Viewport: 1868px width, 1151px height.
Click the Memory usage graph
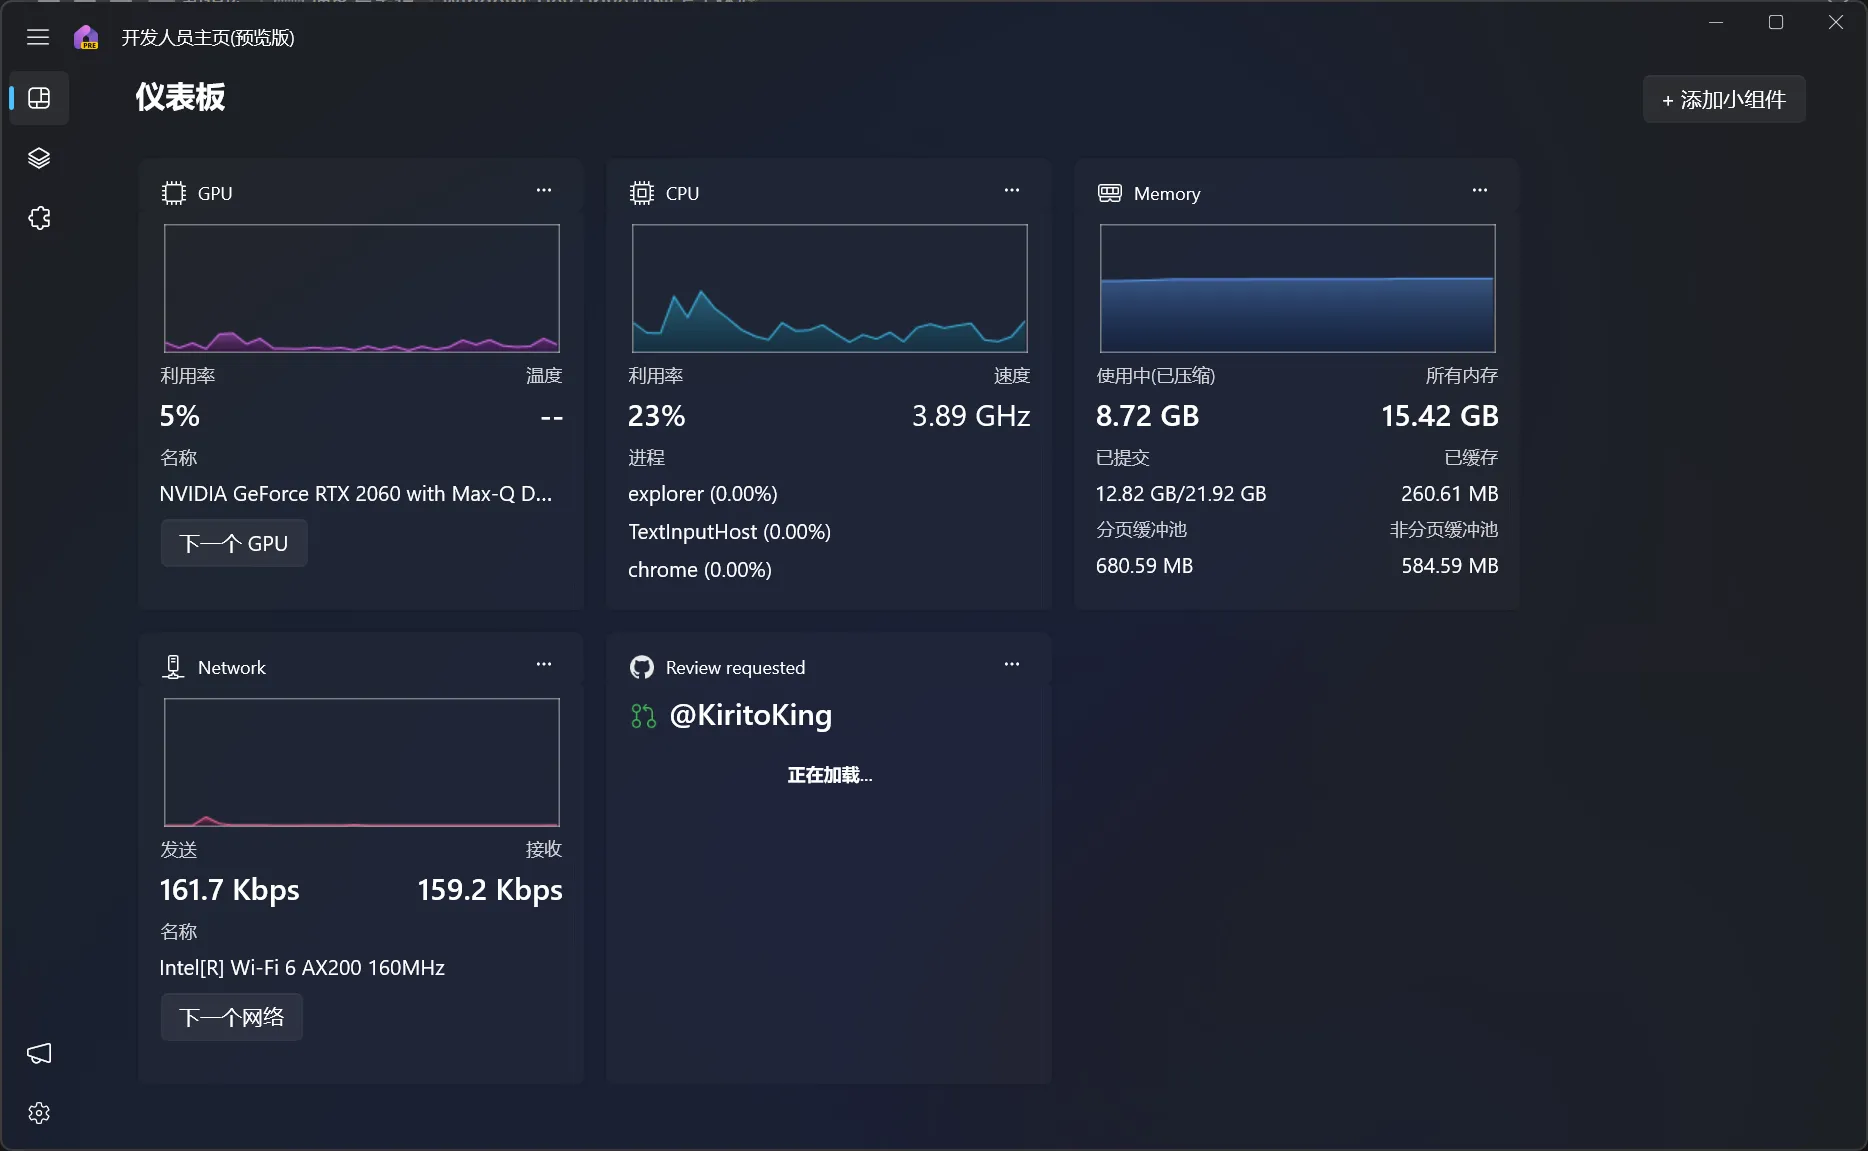click(x=1297, y=288)
